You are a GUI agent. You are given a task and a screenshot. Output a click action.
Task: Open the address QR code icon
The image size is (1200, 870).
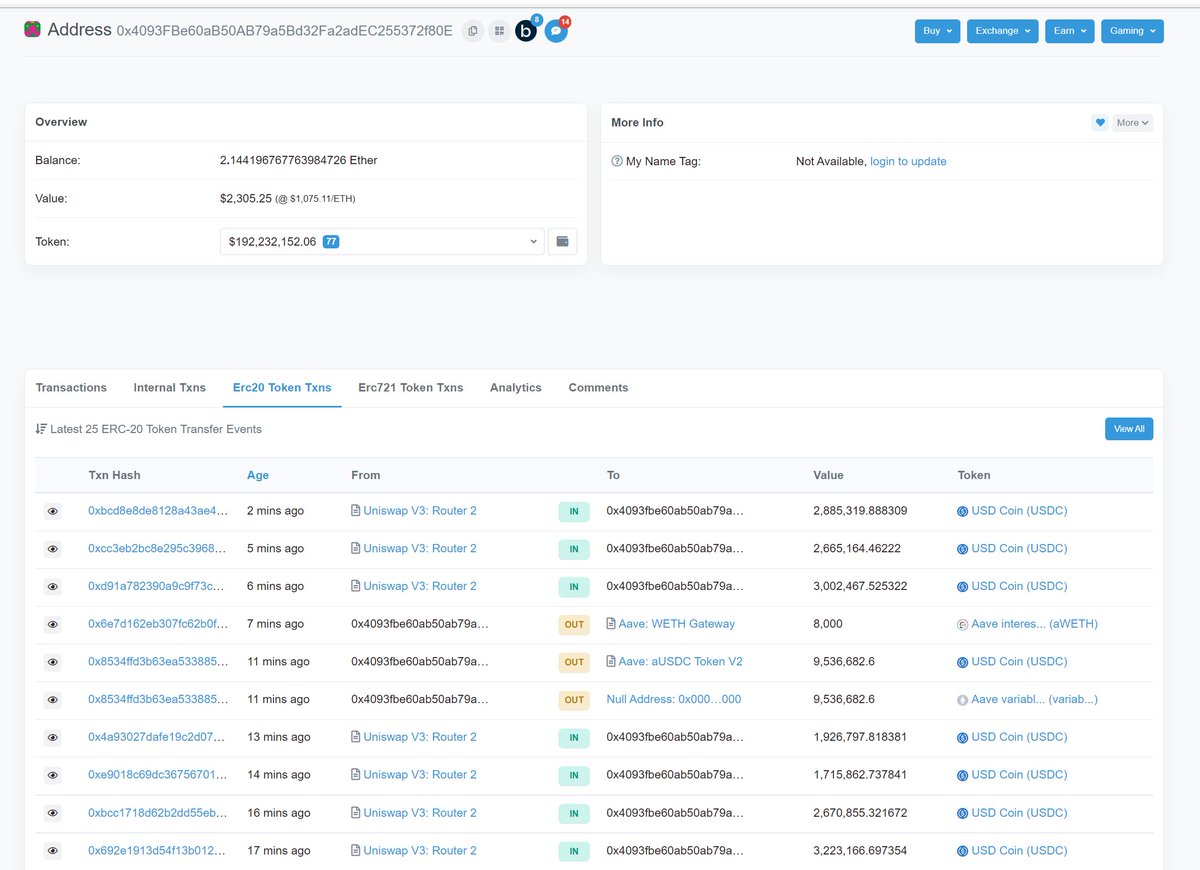[500, 31]
